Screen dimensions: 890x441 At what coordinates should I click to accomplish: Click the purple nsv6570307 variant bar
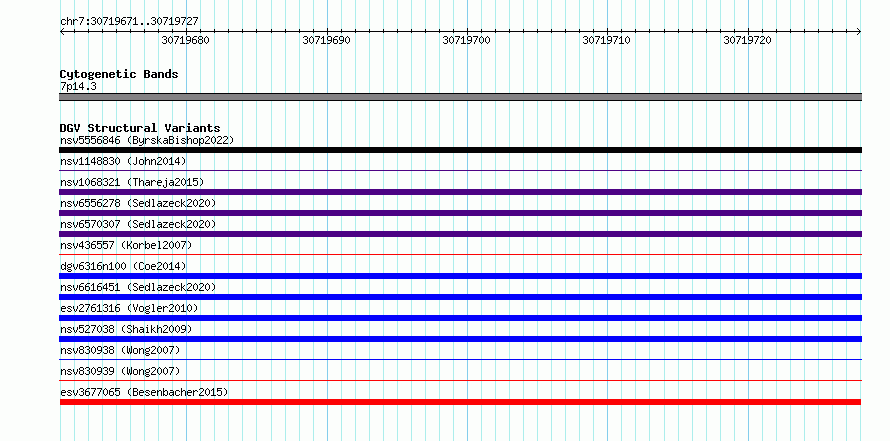pos(460,234)
